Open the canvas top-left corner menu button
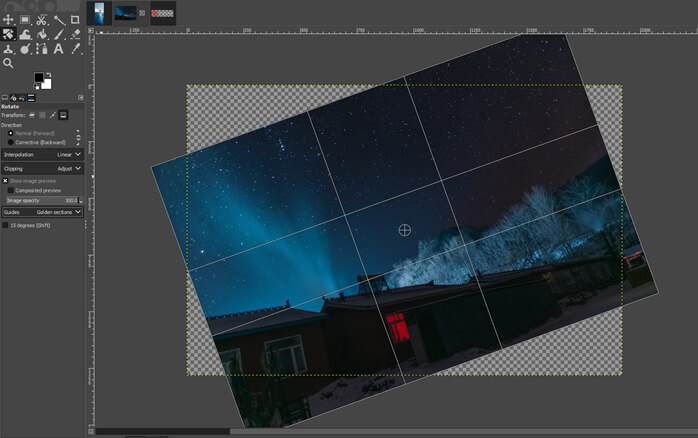 [91, 31]
